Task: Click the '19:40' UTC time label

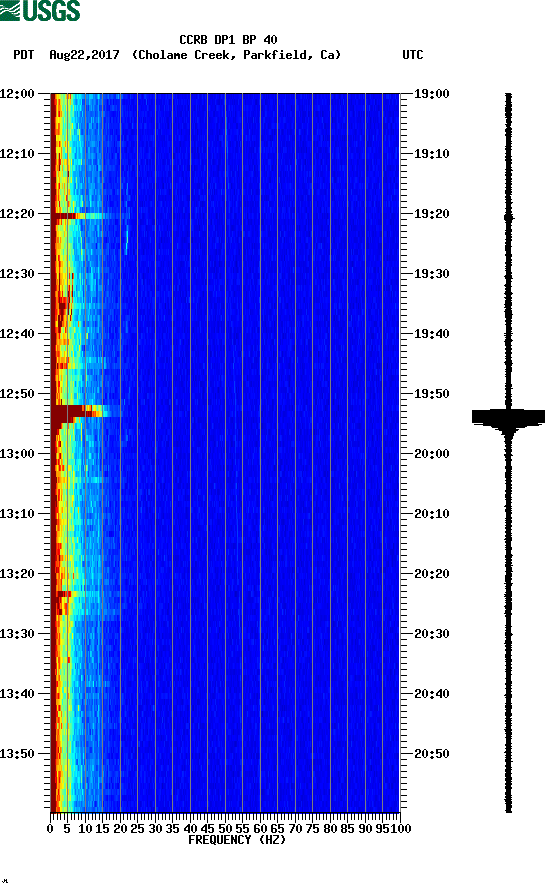Action: 431,334
